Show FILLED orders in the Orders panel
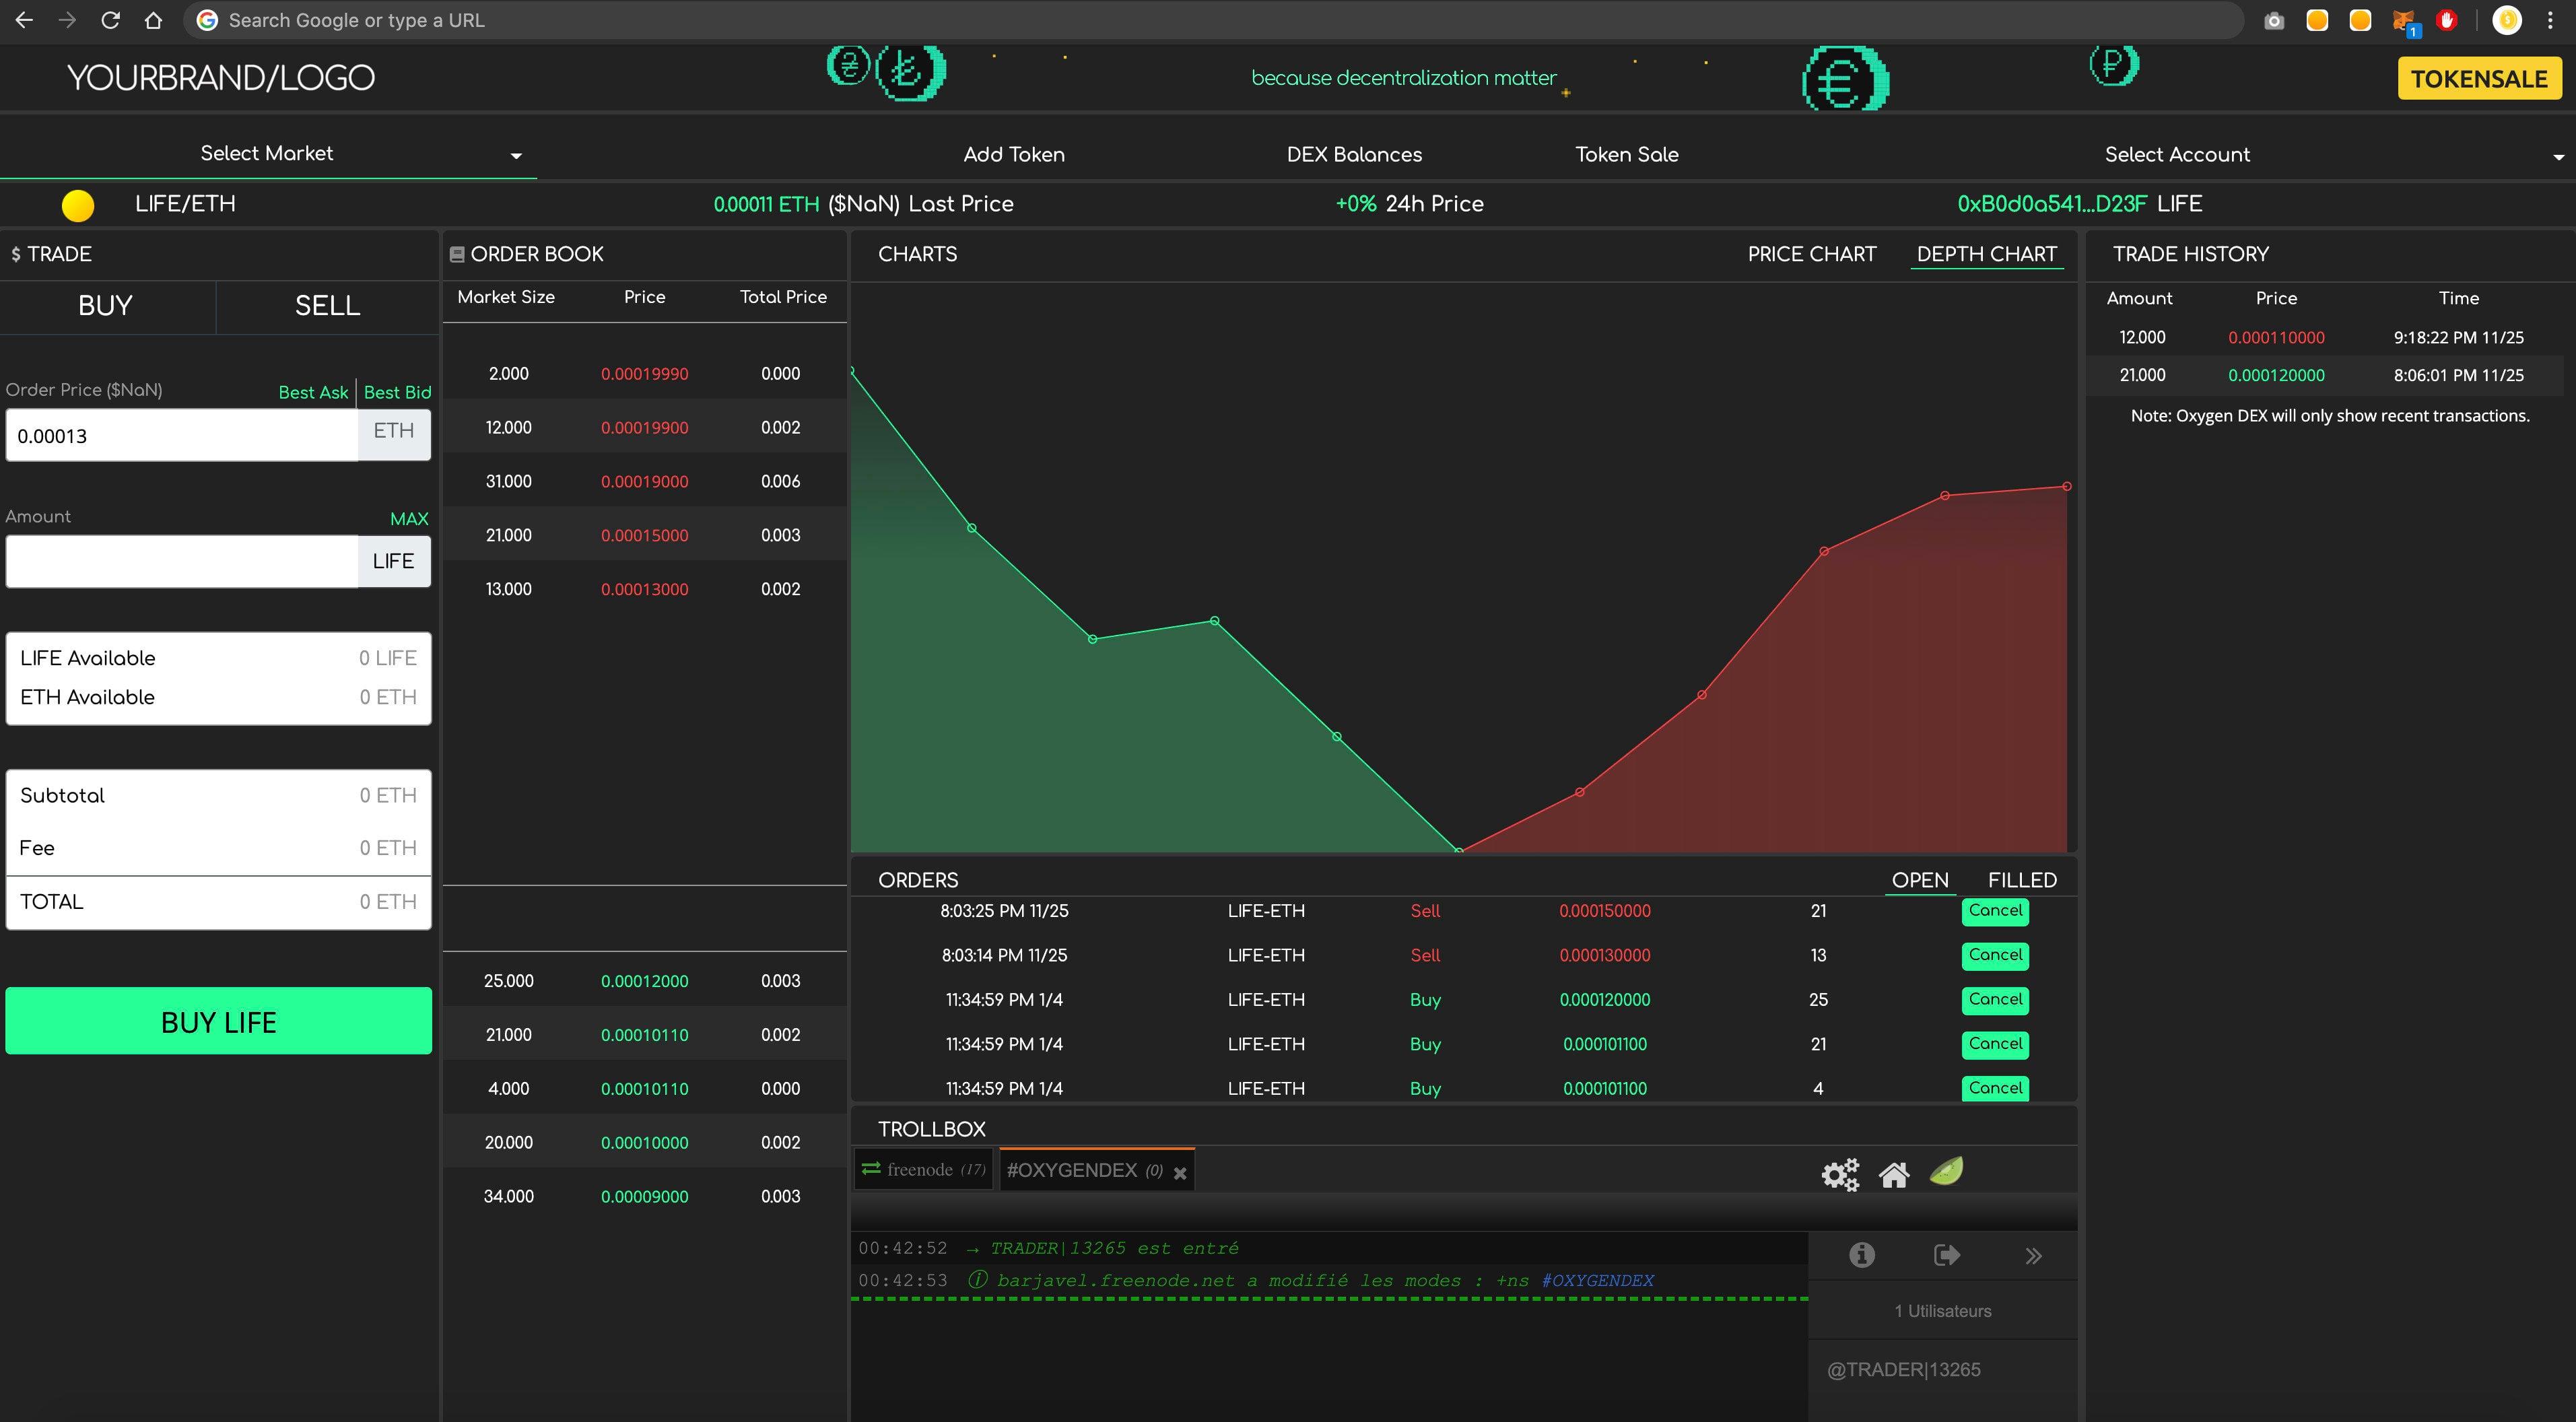This screenshot has width=2576, height=1422. [2021, 879]
